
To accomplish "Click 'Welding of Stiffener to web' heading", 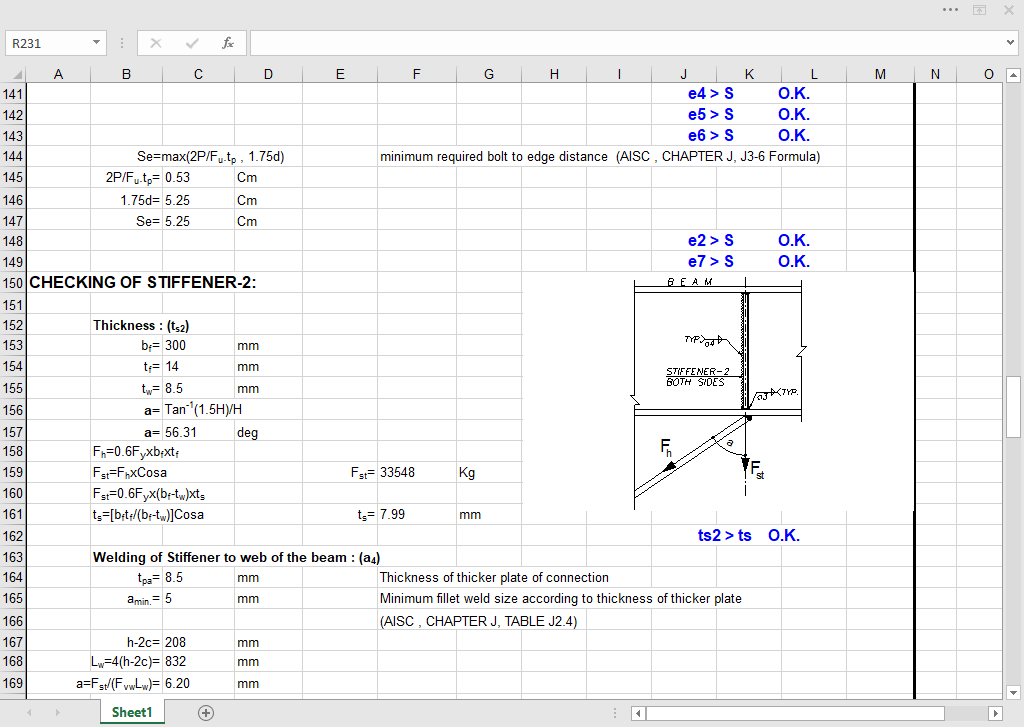I will pyautogui.click(x=236, y=558).
